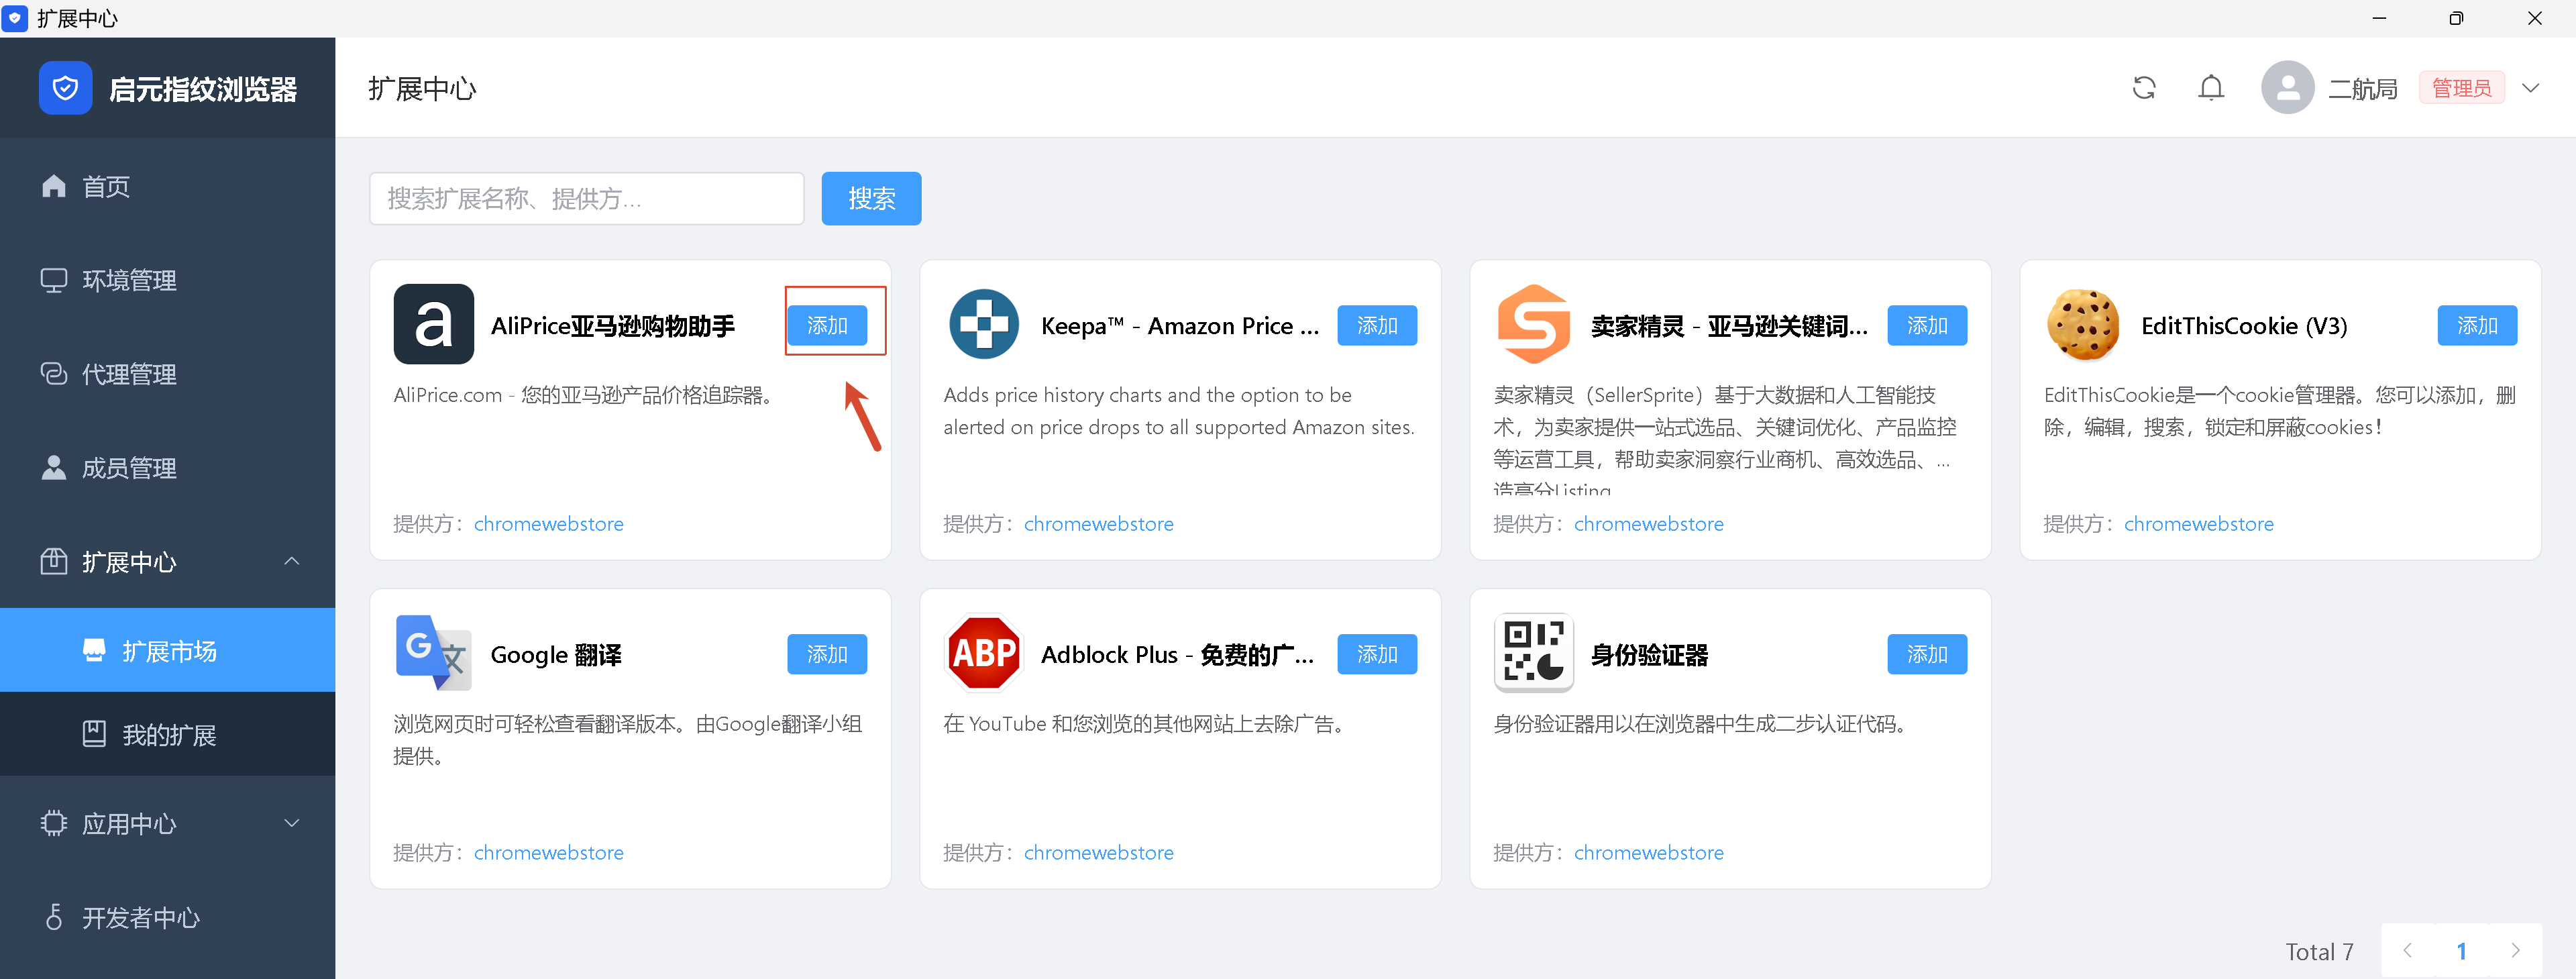Select page 1 in pagination

pyautogui.click(x=2461, y=950)
